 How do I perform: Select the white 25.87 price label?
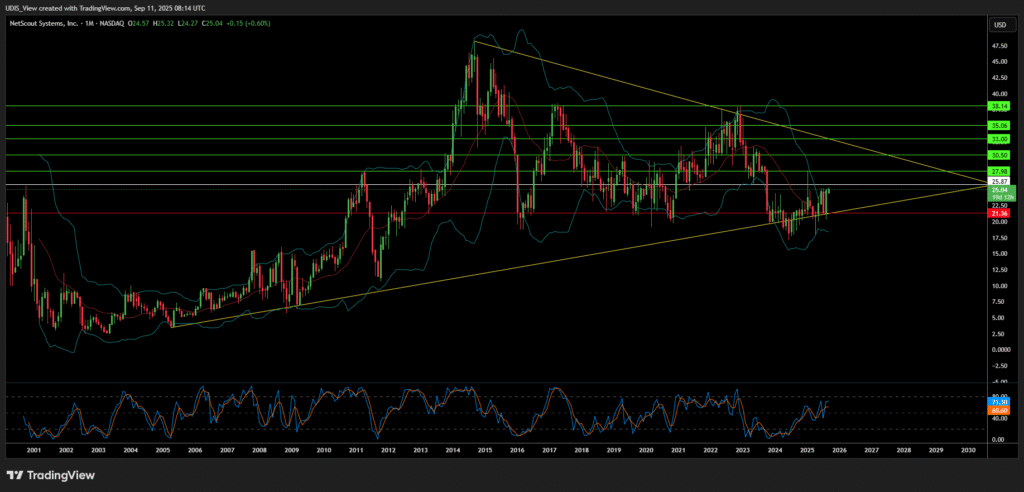[999, 183]
